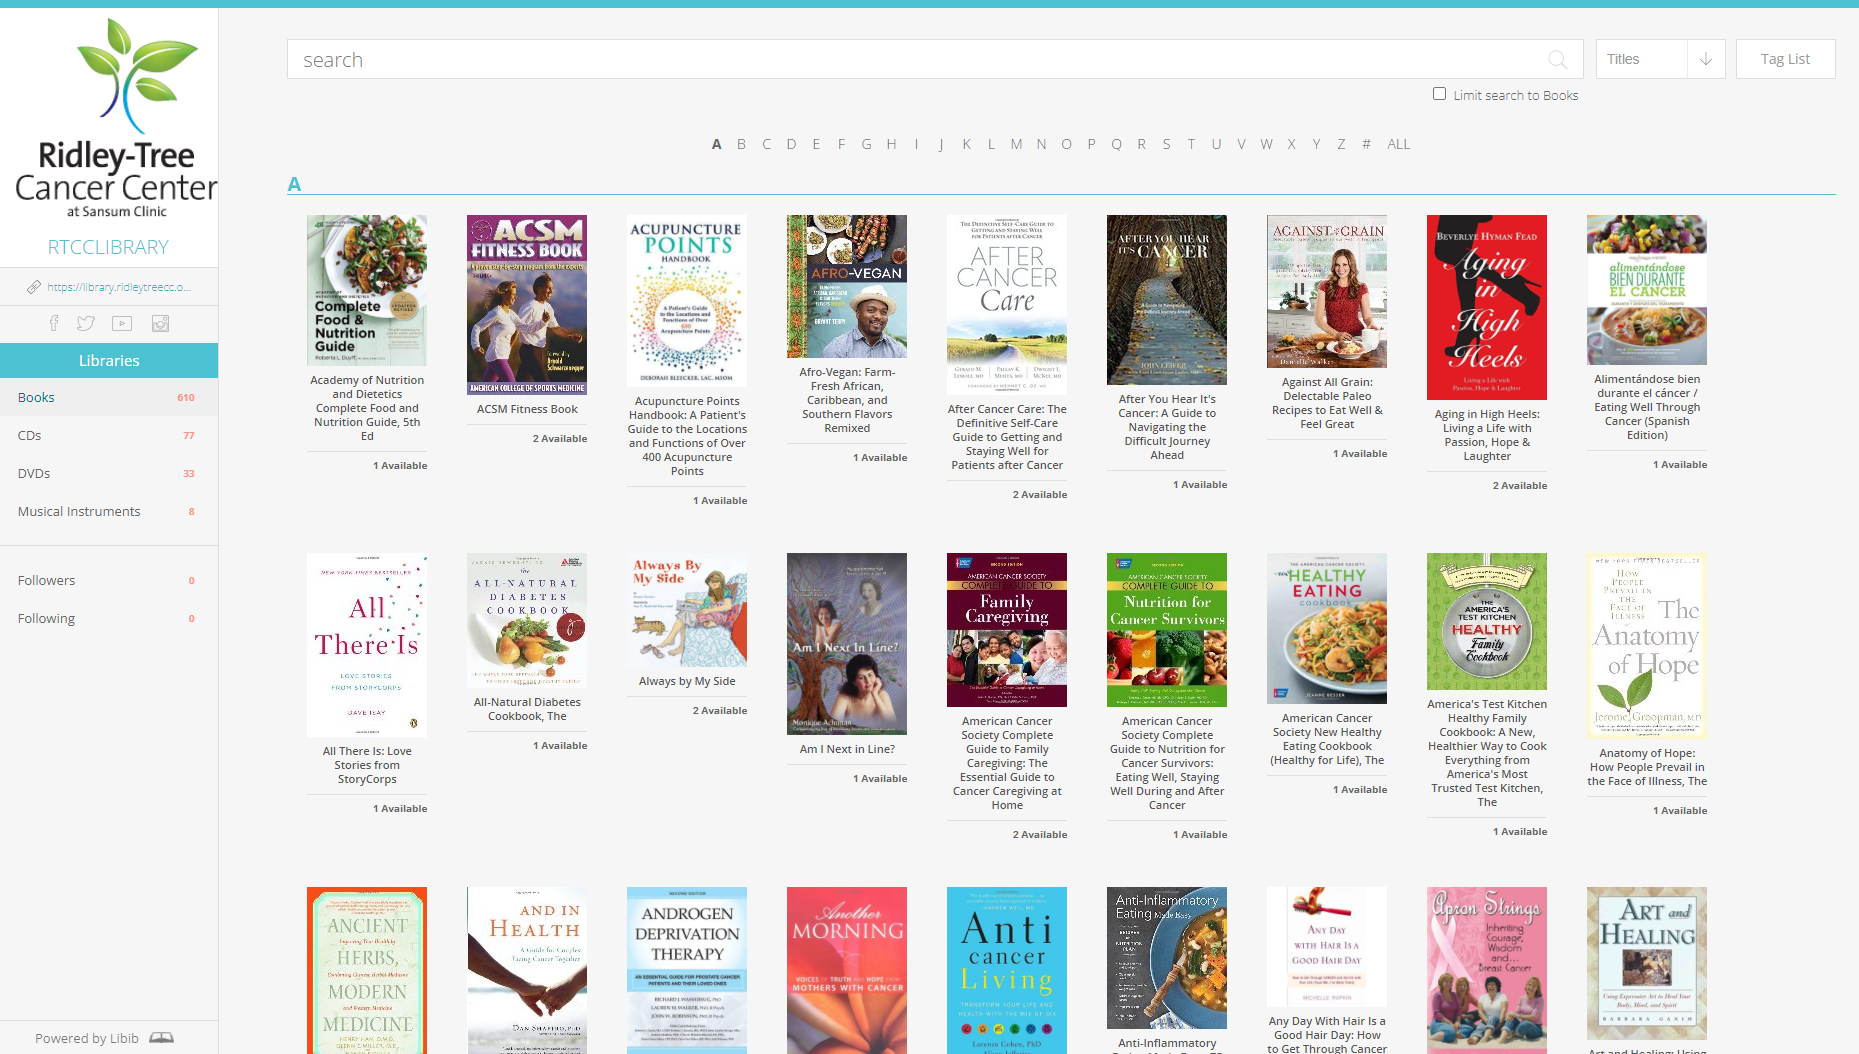The width and height of the screenshot is (1859, 1054).
Task: Open the Facebook icon in the sidebar
Action: [53, 323]
